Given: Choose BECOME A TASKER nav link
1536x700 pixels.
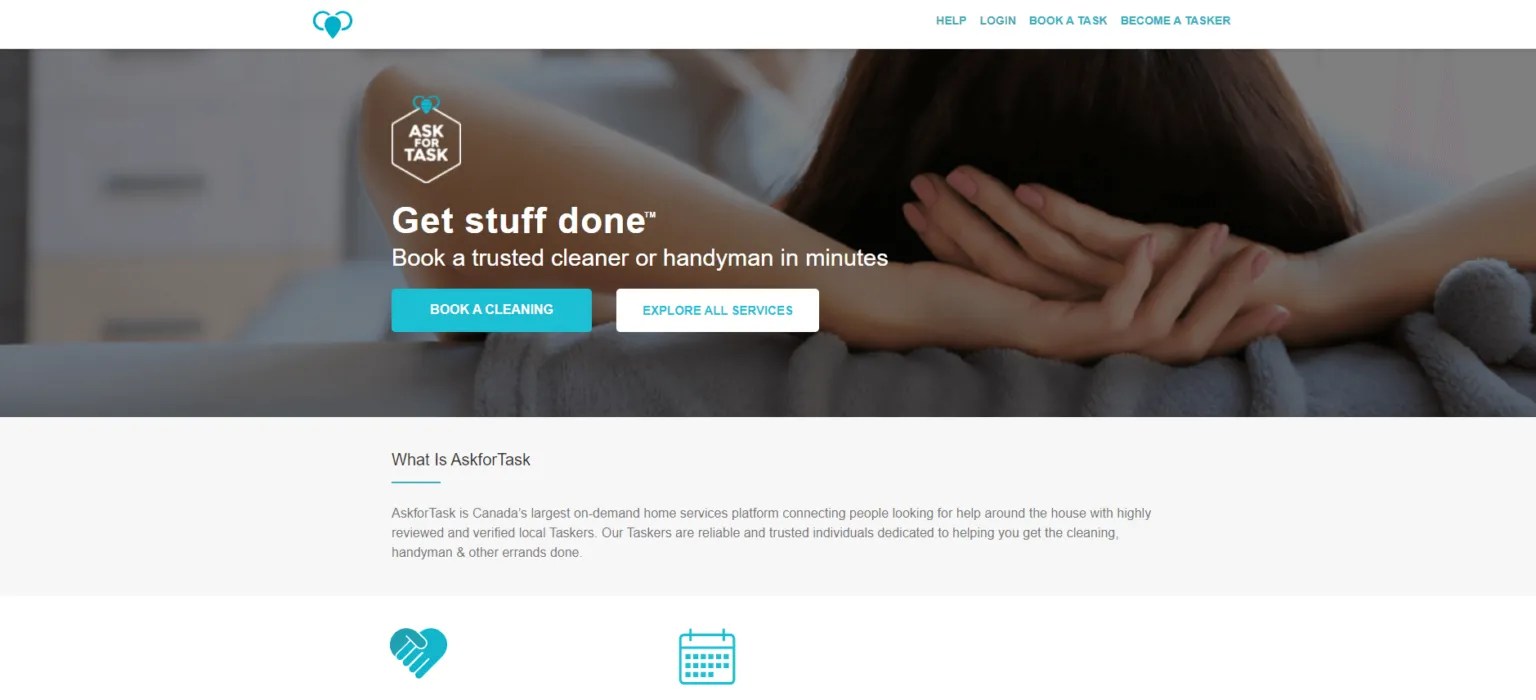Looking at the screenshot, I should pos(1175,21).
